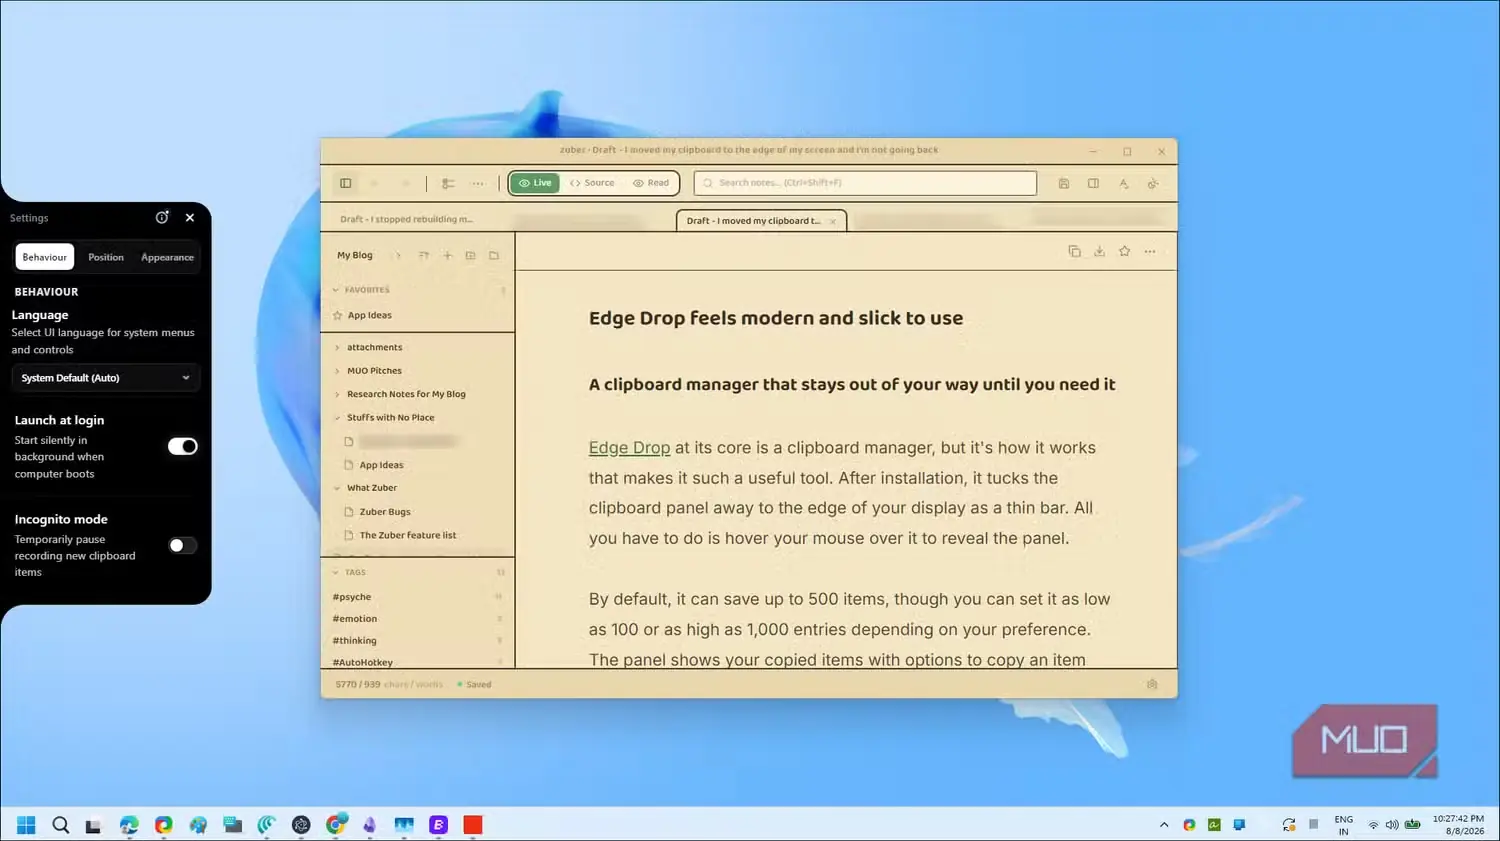Click the timer icon in Settings panel header
Screen dimensions: 1500x841
[x=162, y=217]
